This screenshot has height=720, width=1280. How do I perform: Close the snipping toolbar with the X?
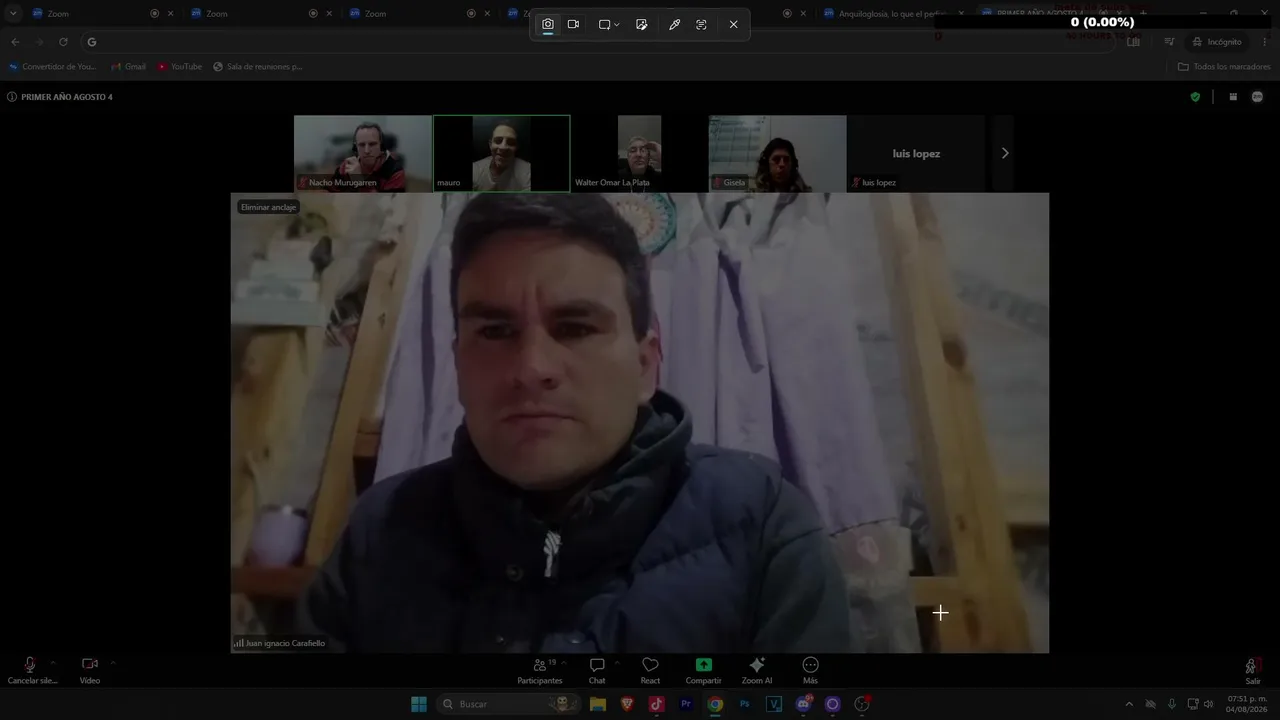[733, 24]
